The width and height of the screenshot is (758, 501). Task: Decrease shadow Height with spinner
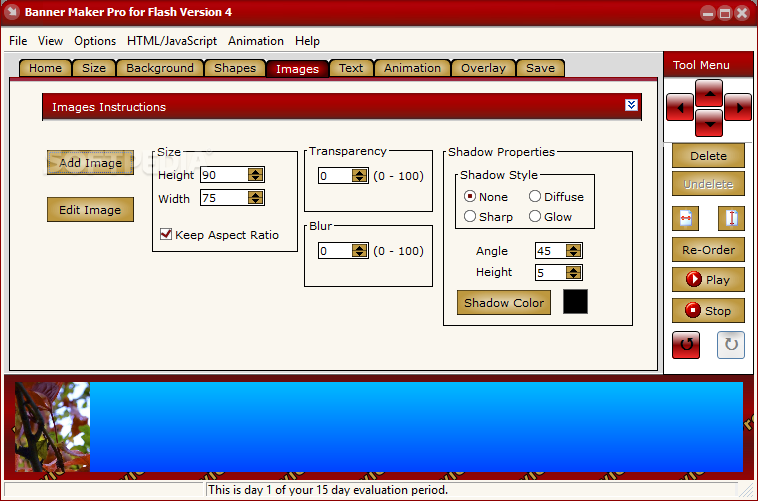point(573,275)
